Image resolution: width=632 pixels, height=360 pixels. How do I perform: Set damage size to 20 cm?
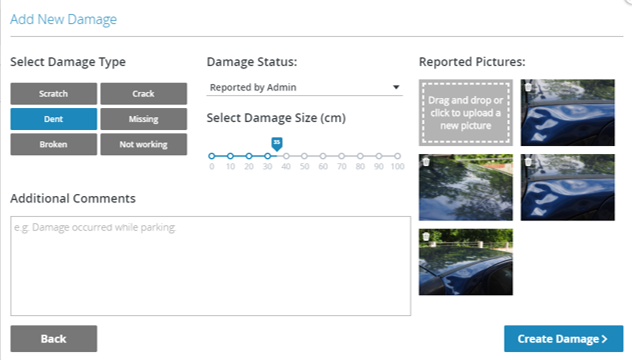[x=249, y=156]
